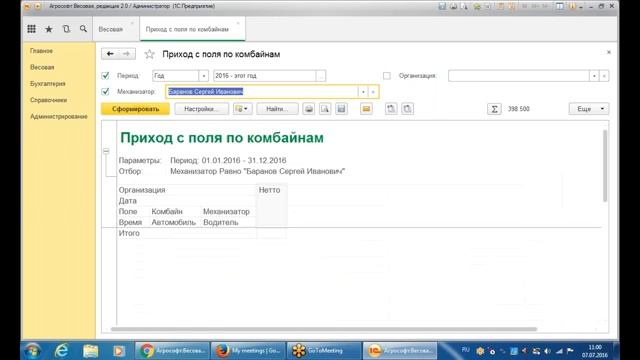Open media player icon on taskbar
This screenshot has height=360, width=640.
pos(119,351)
